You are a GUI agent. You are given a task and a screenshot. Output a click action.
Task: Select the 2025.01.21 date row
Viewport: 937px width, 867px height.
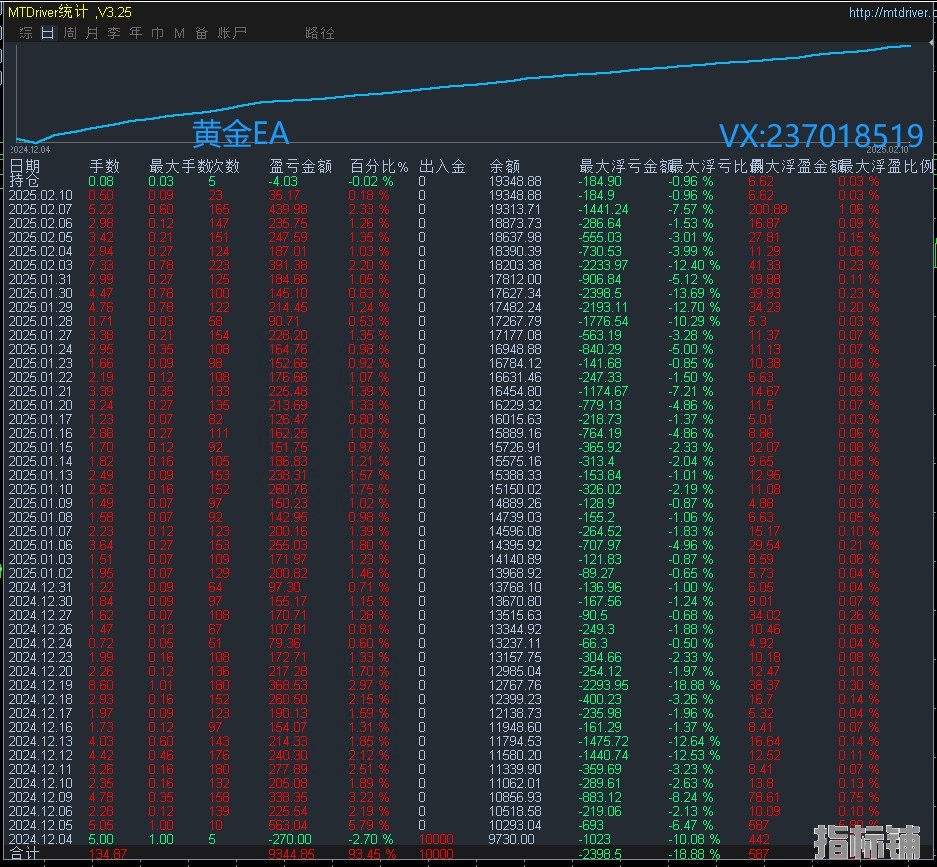click(41, 391)
